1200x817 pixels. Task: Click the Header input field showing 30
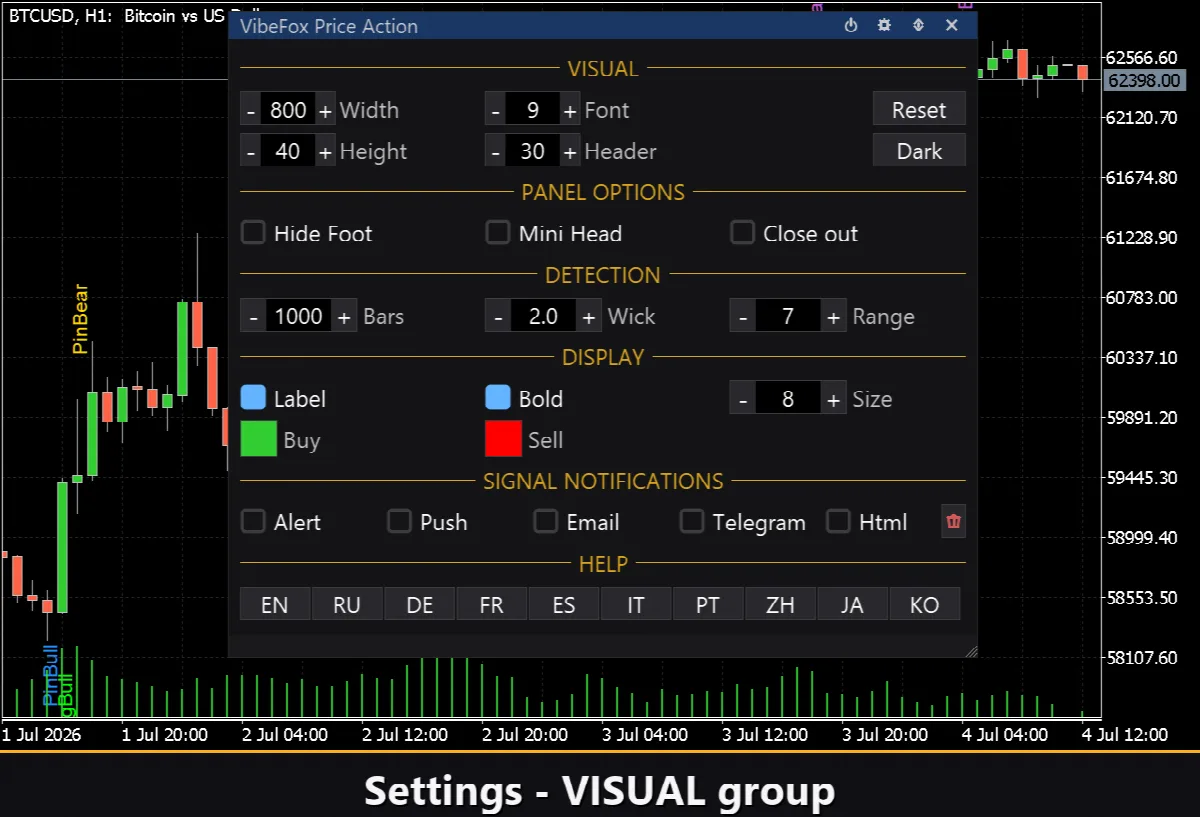[532, 152]
